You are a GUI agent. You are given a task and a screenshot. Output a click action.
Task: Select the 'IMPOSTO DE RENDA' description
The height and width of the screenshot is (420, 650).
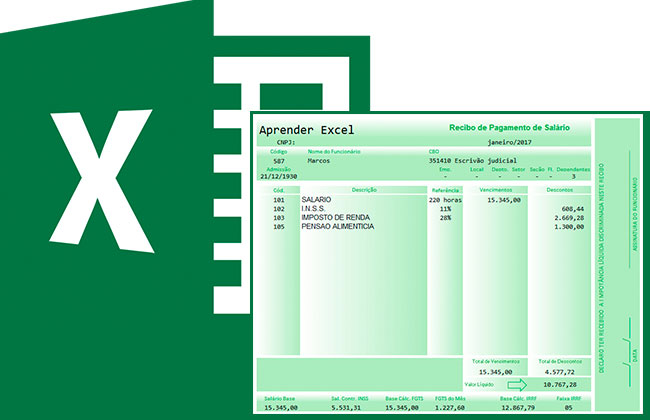pyautogui.click(x=335, y=217)
